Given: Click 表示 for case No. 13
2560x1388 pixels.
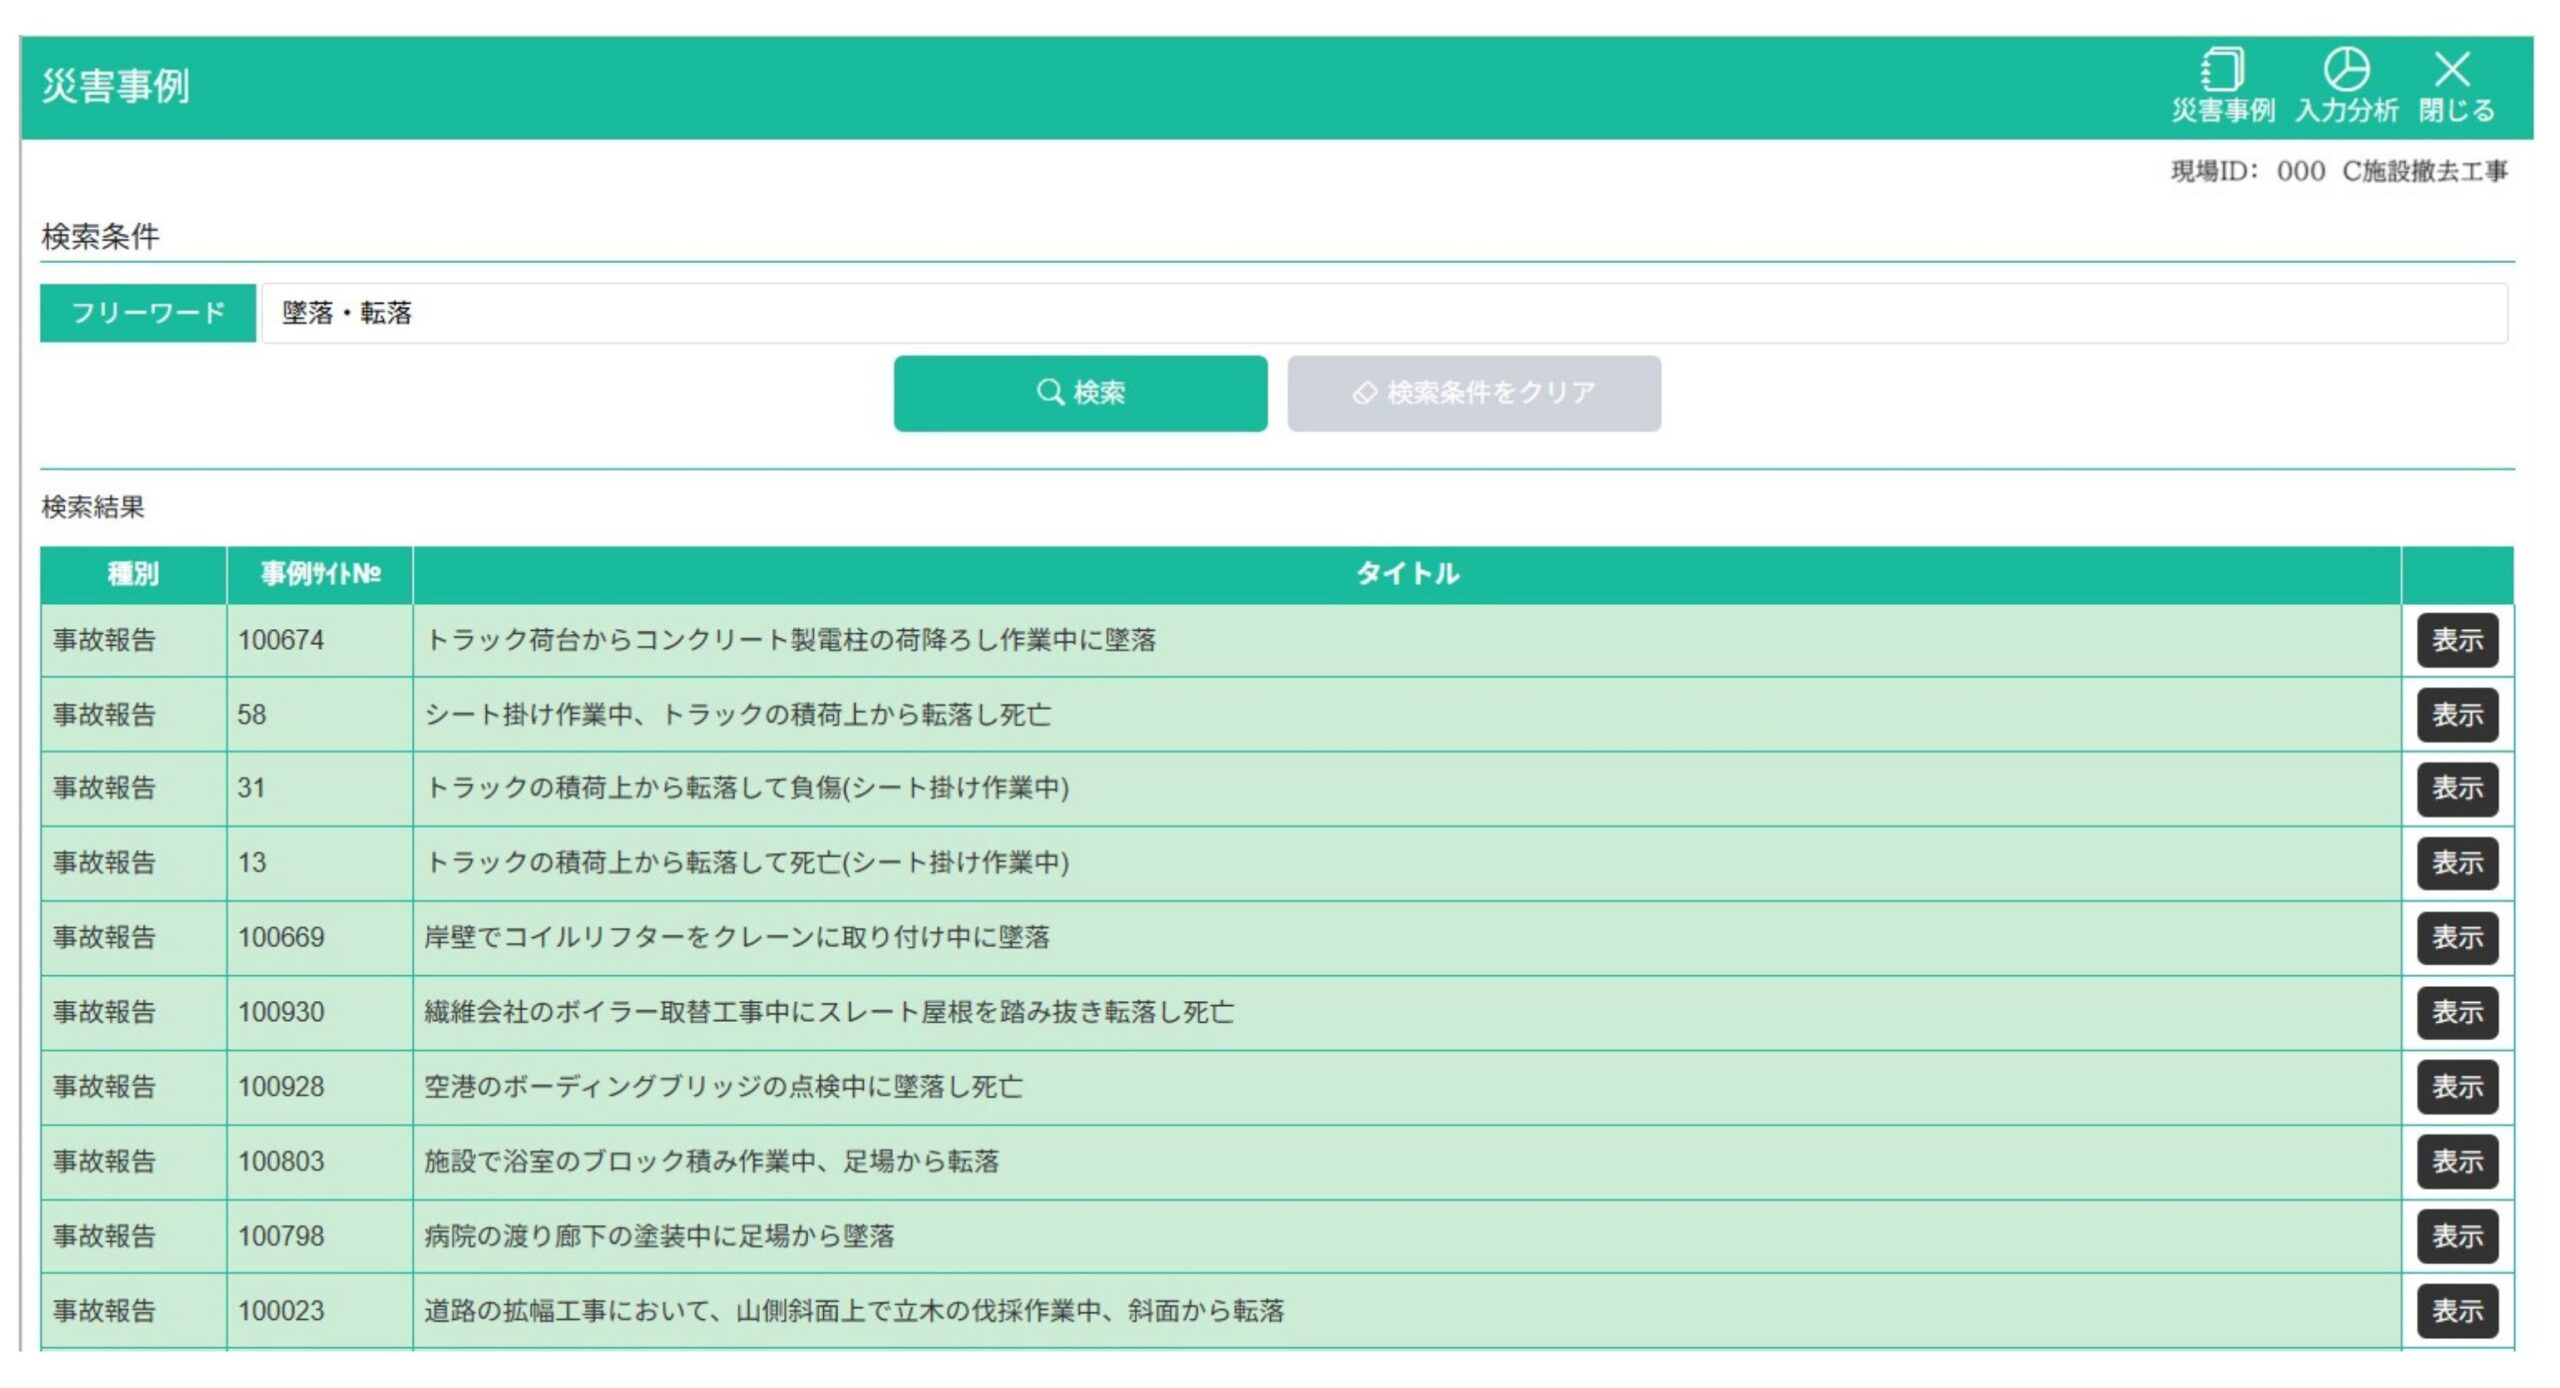Looking at the screenshot, I should (2457, 863).
